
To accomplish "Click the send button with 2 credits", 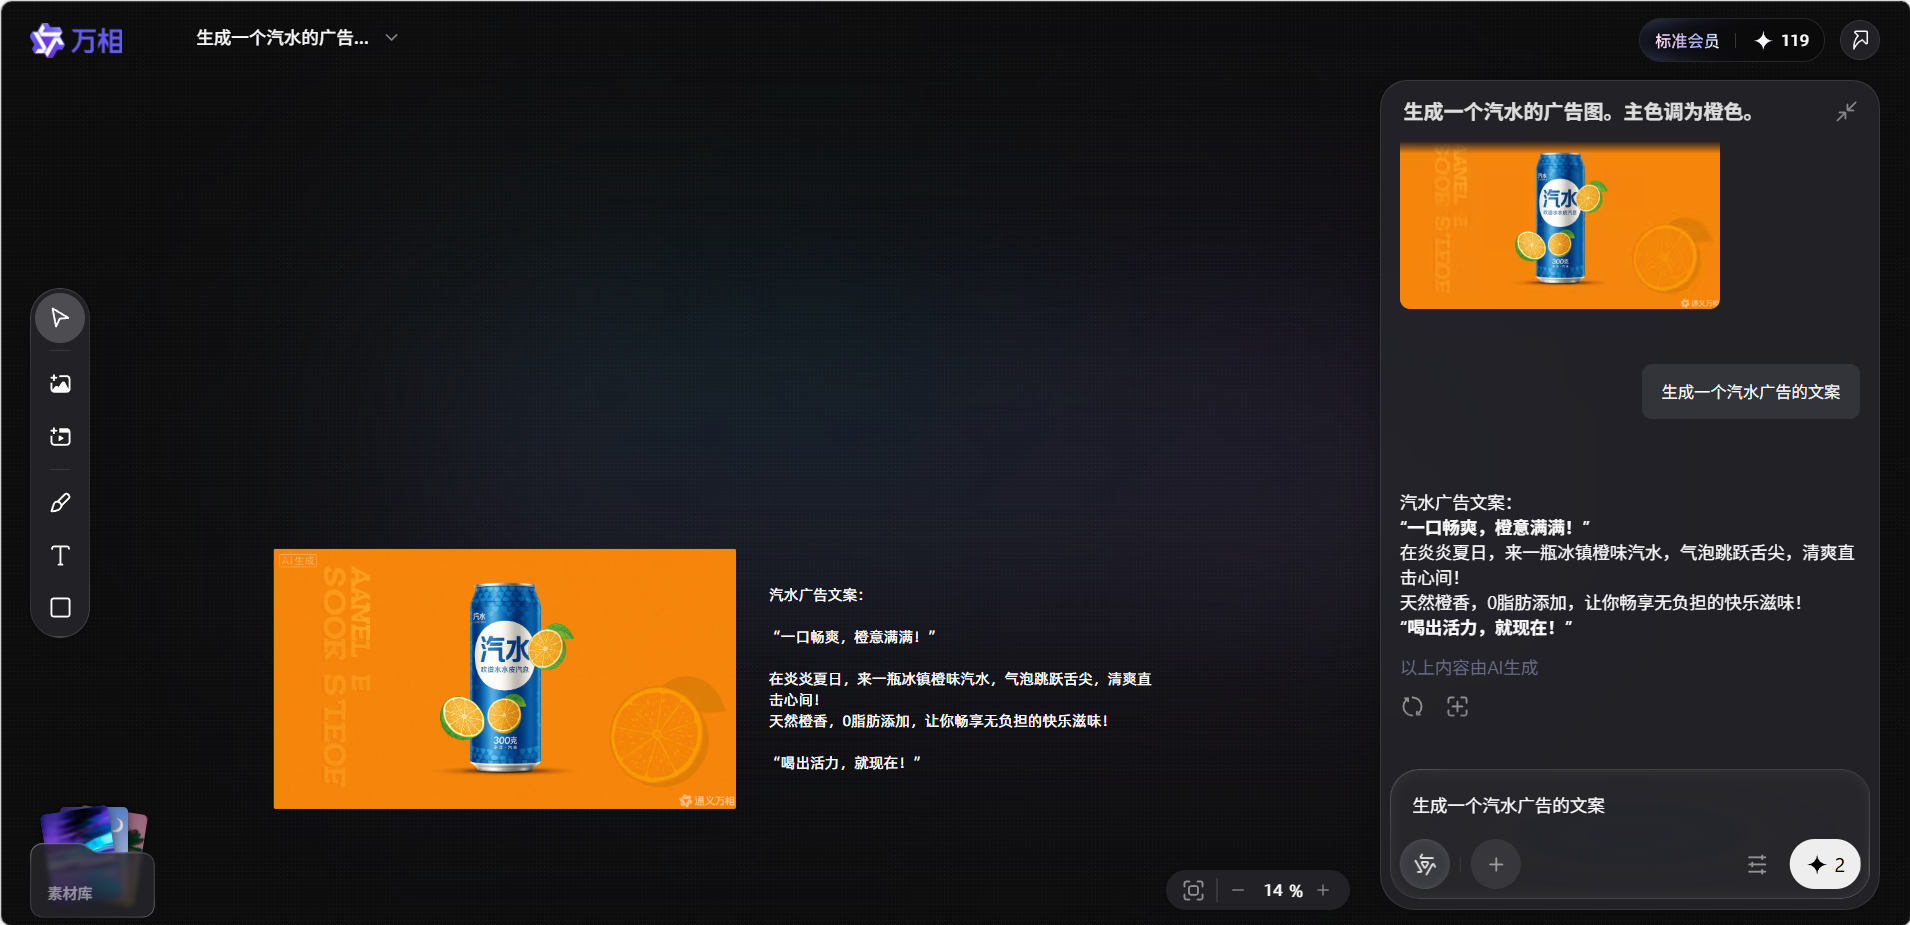I will [x=1825, y=865].
